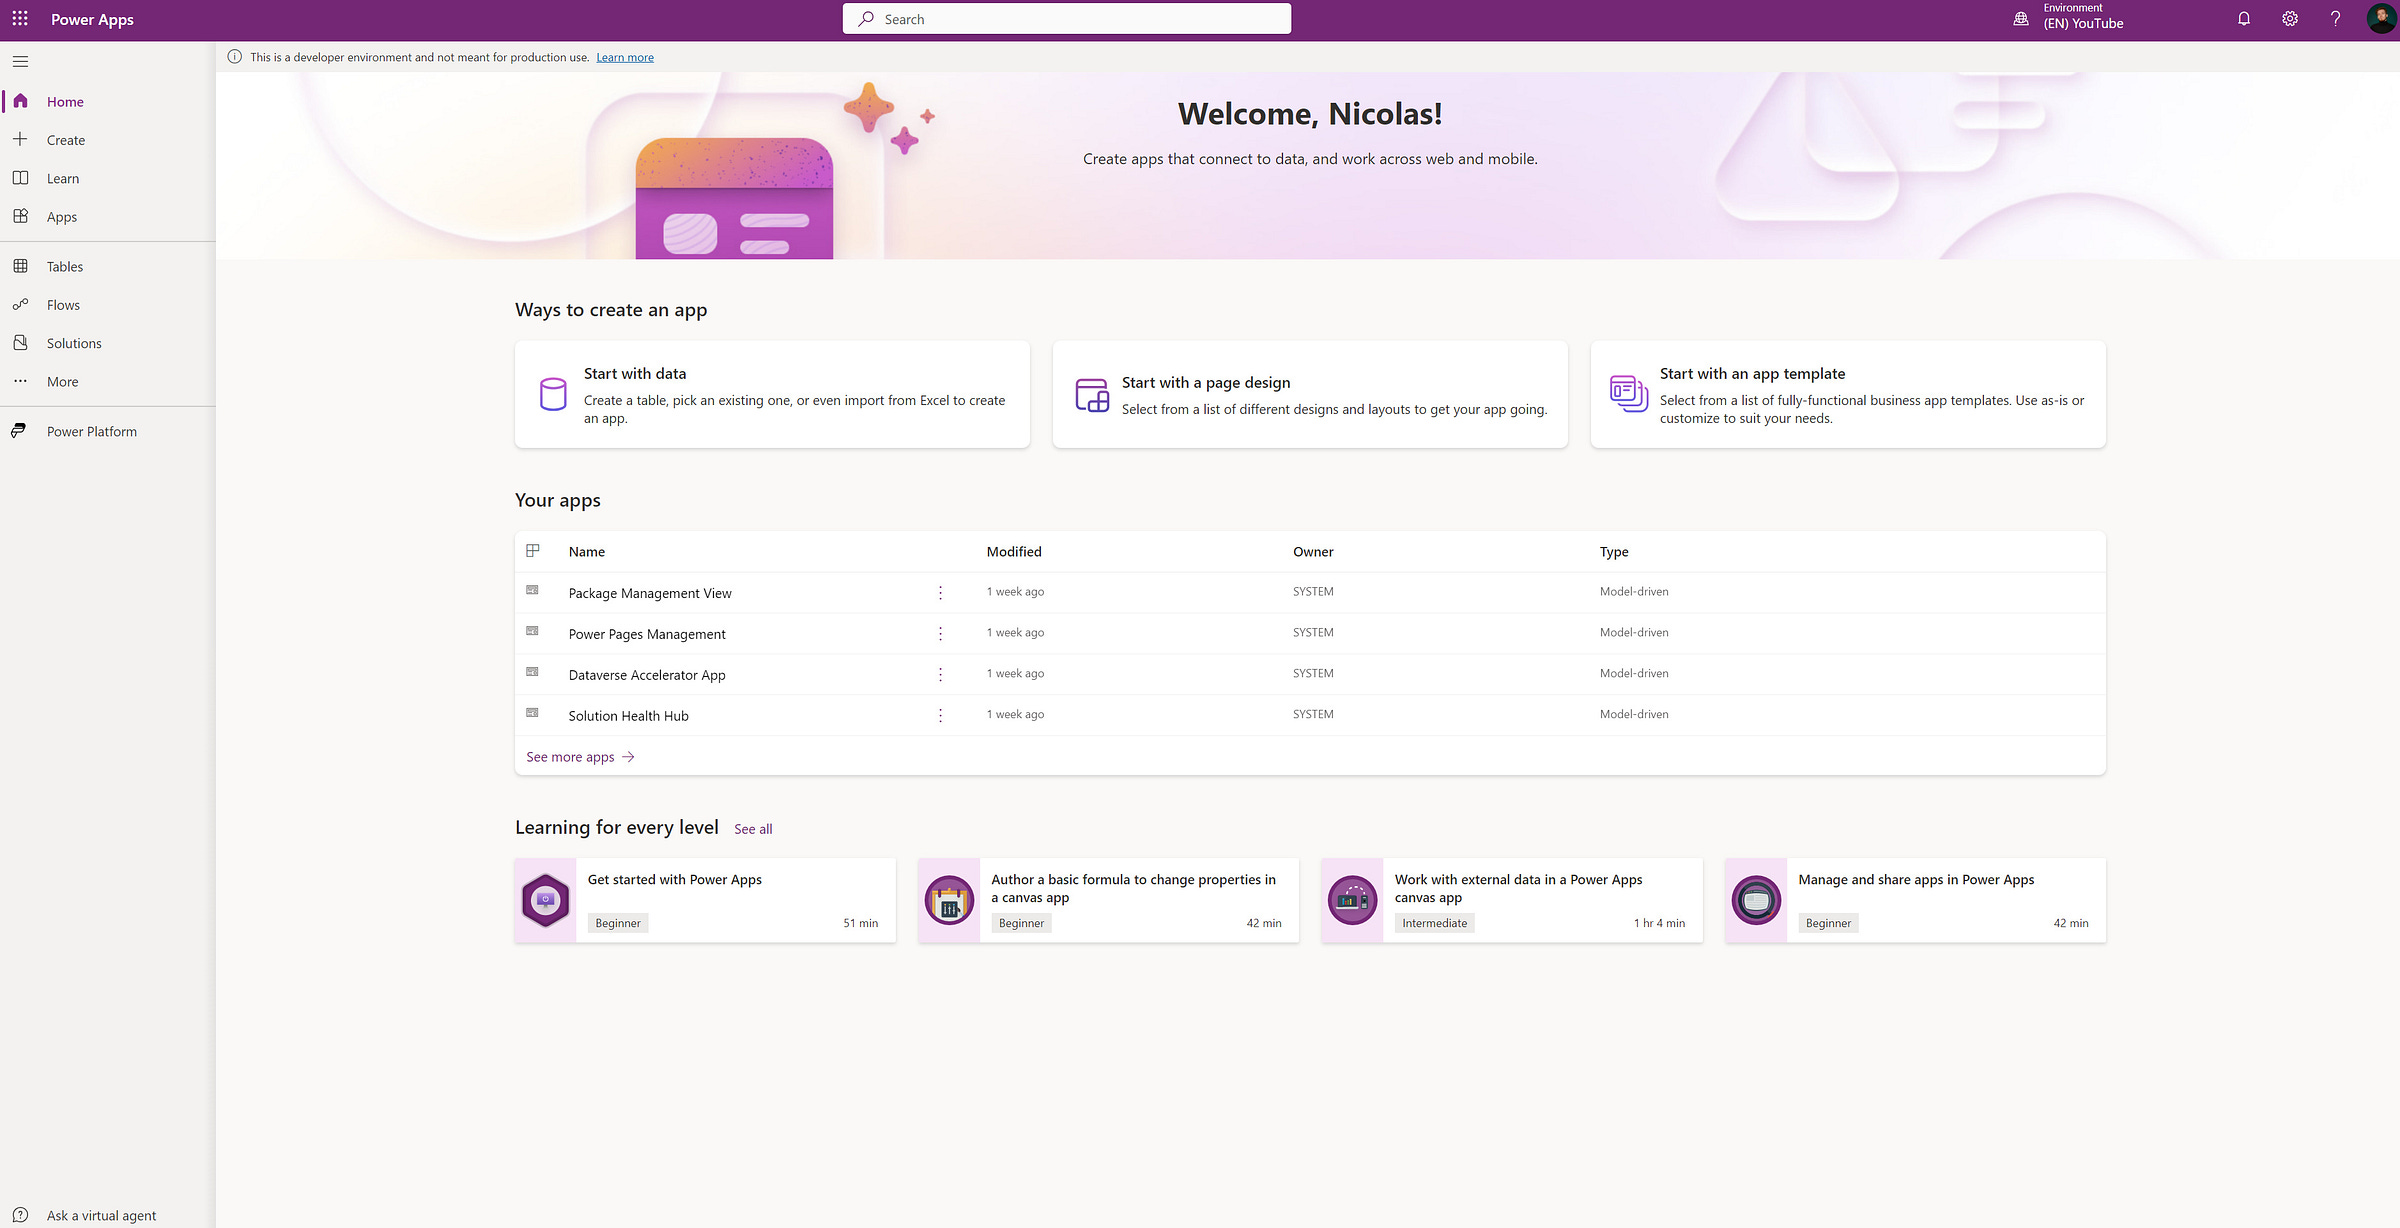The width and height of the screenshot is (2400, 1228).
Task: Open the app launcher waffle icon
Action: point(20,19)
